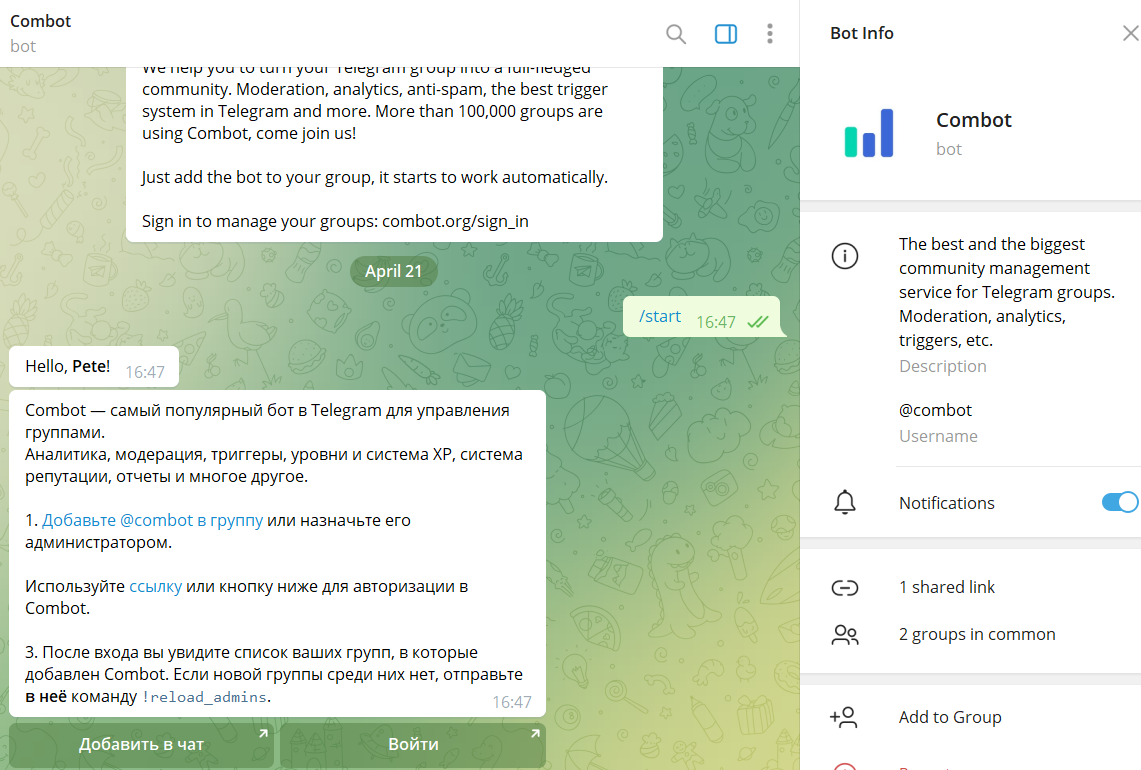Open "Добавьте @combot в группу" link
This screenshot has height=770, width=1141.
click(x=152, y=520)
